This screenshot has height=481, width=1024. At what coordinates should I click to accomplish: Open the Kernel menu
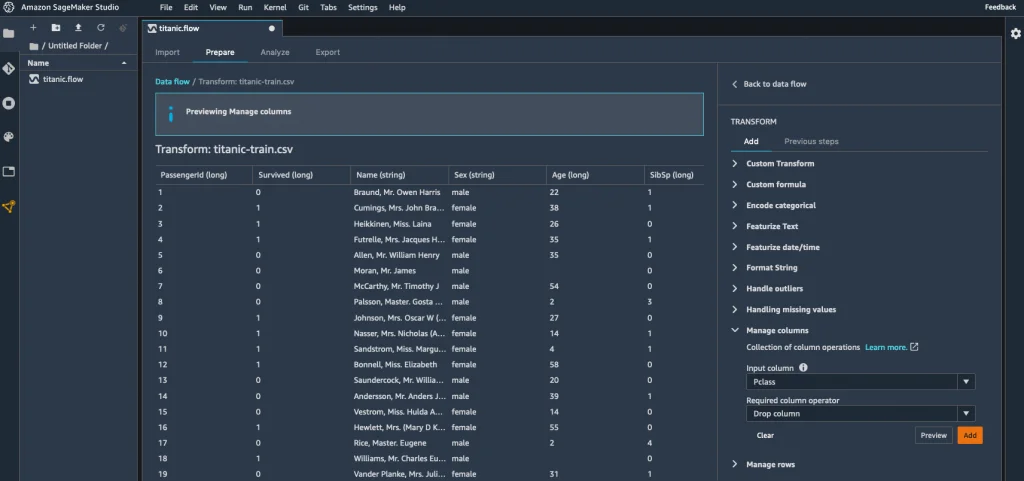click(275, 7)
